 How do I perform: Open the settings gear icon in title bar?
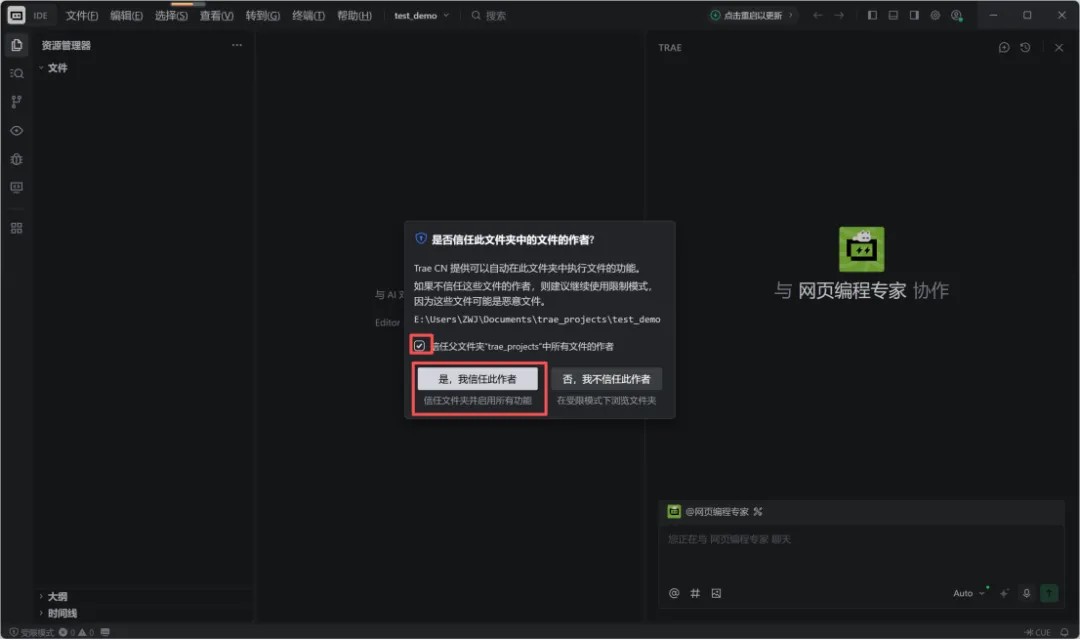935,15
